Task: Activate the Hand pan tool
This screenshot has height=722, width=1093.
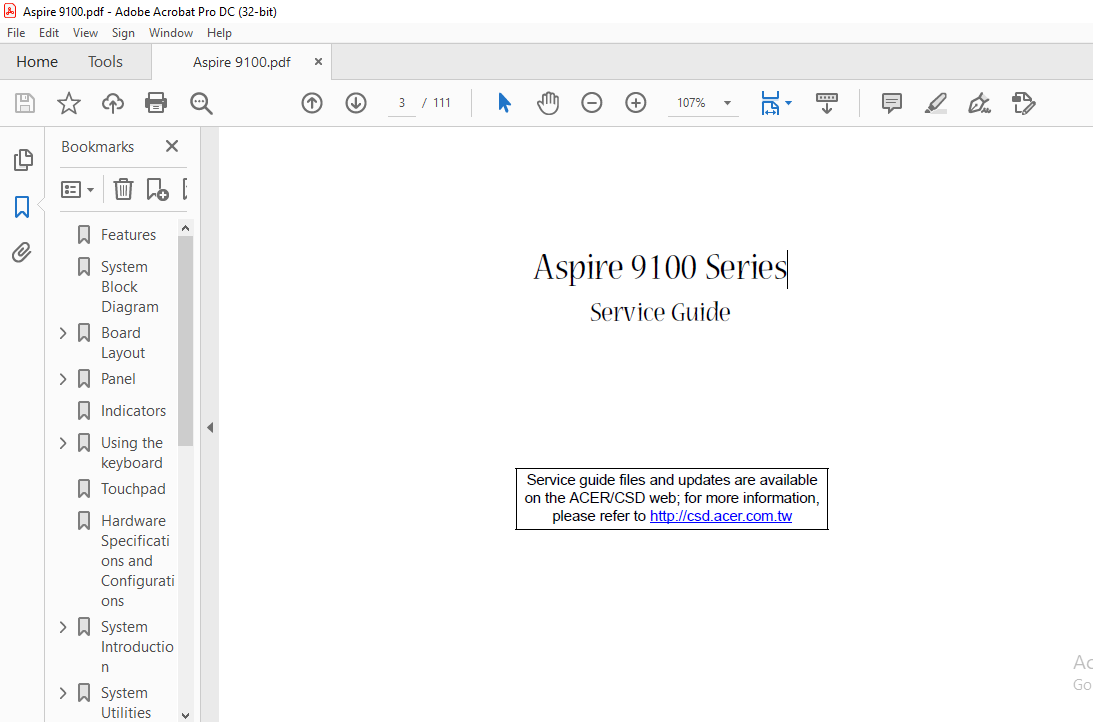Action: (548, 103)
